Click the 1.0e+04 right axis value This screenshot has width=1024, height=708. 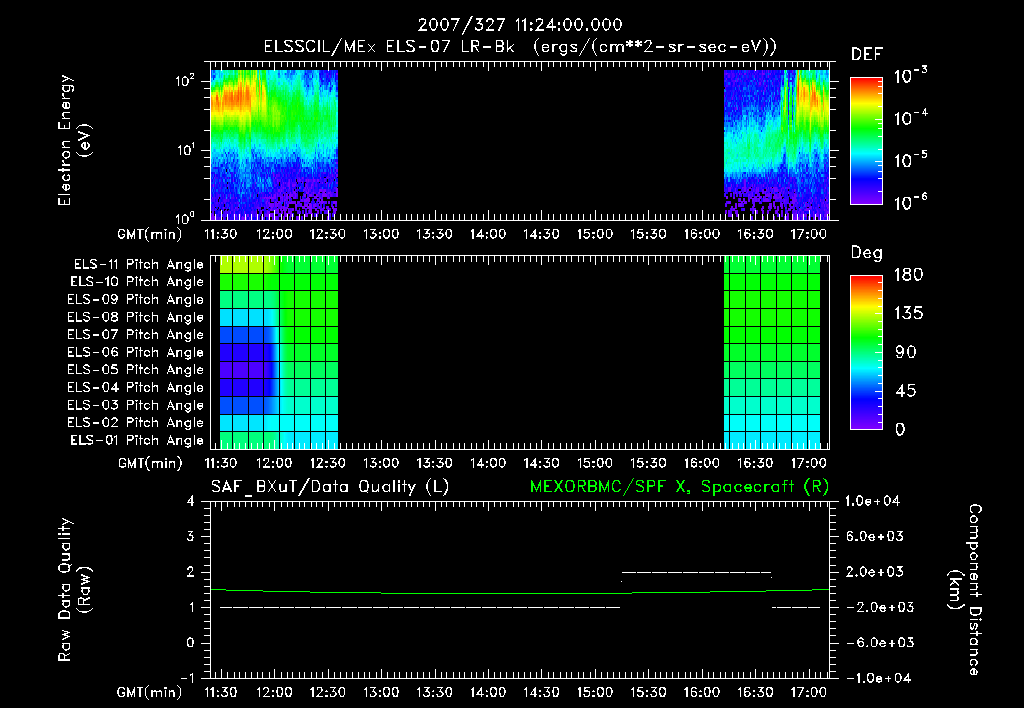pyautogui.click(x=872, y=501)
